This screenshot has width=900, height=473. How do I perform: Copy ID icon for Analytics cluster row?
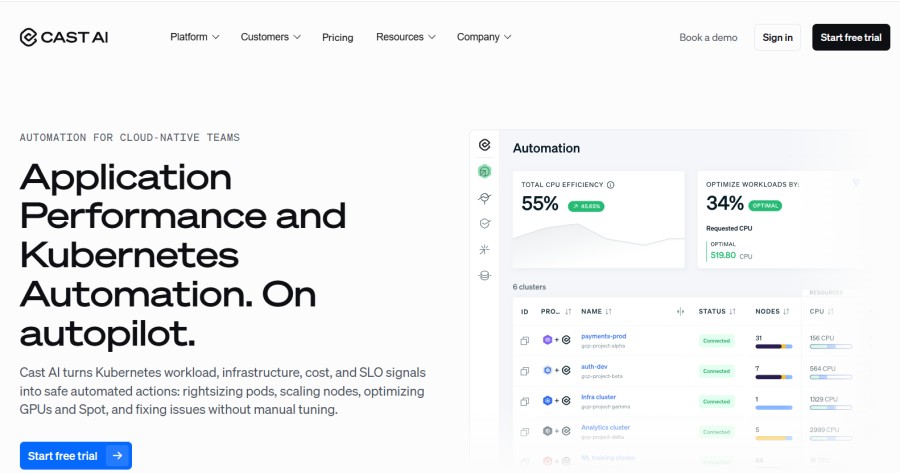click(525, 432)
